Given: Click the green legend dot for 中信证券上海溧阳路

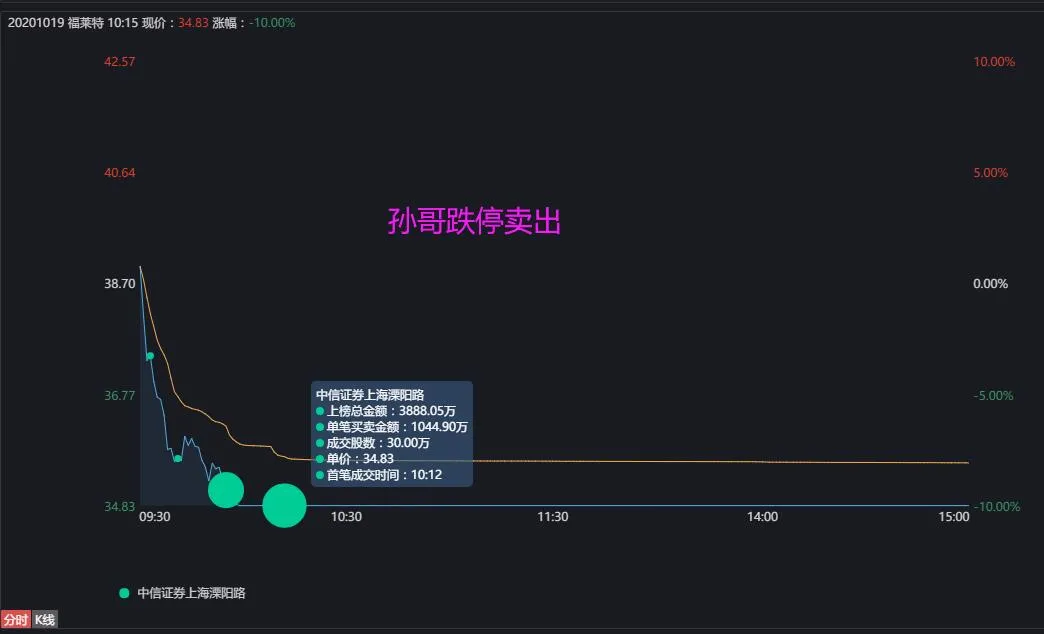Looking at the screenshot, I should click(122, 592).
